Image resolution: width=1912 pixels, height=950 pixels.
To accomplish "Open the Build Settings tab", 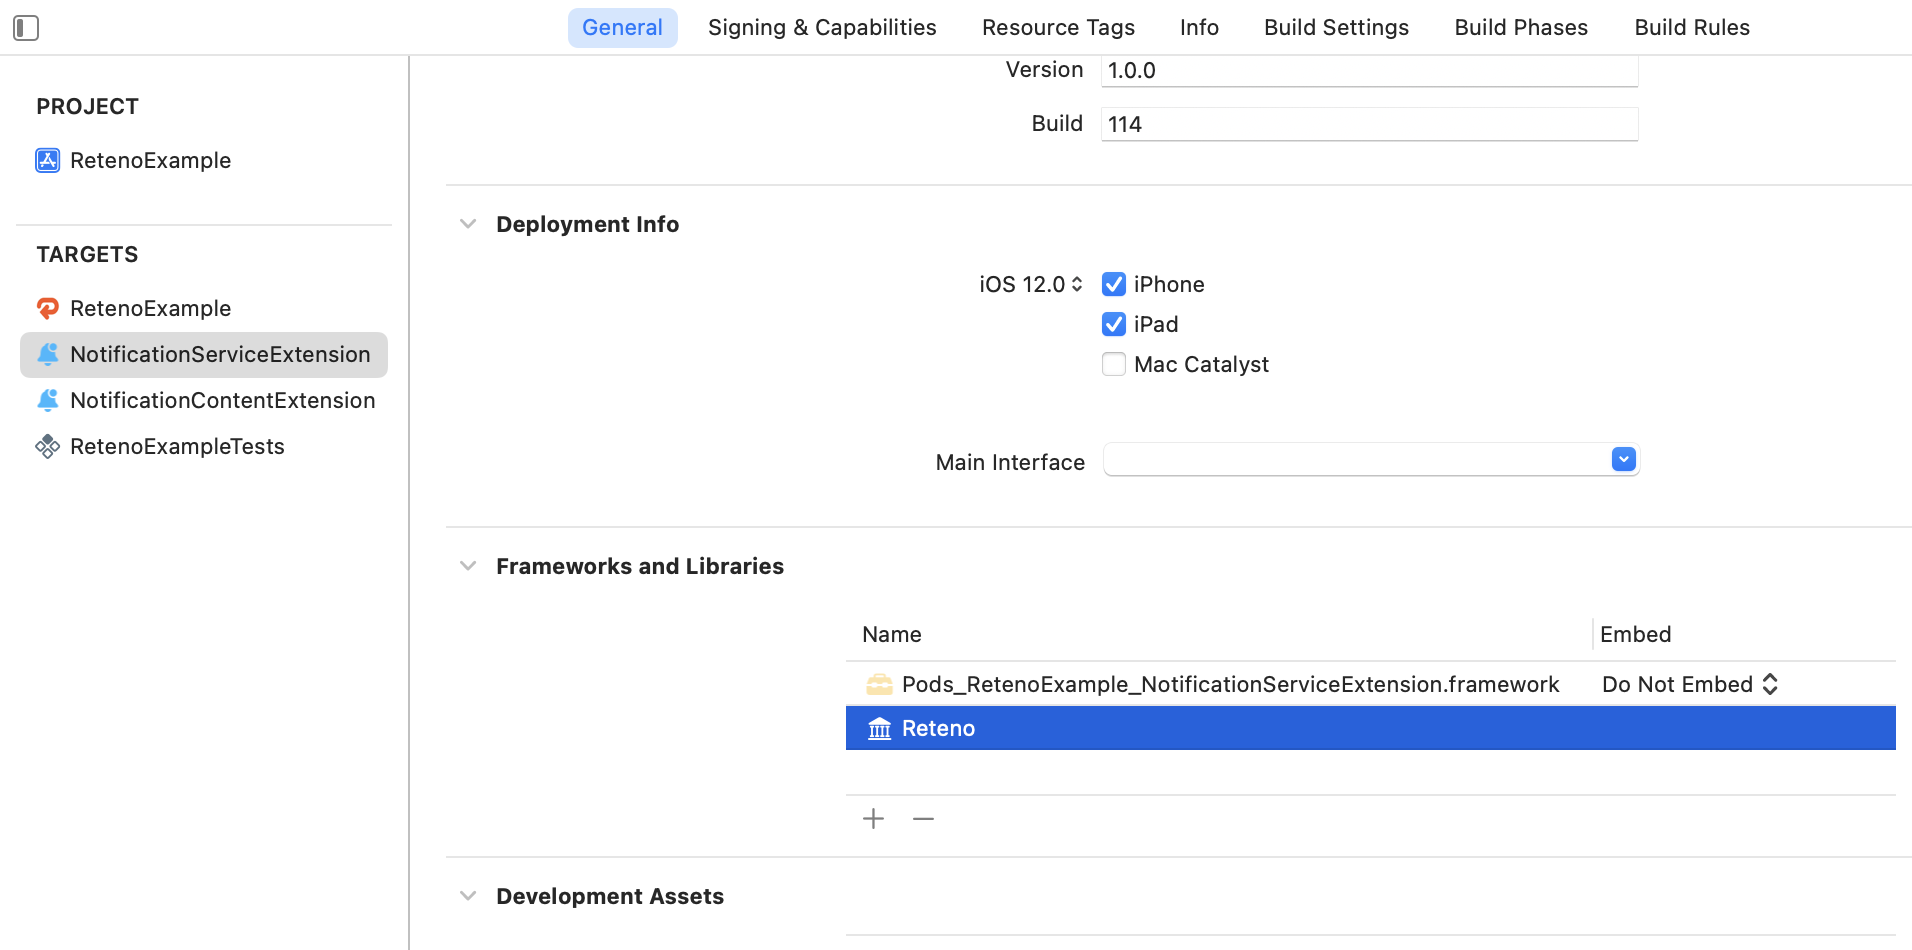I will (x=1336, y=28).
